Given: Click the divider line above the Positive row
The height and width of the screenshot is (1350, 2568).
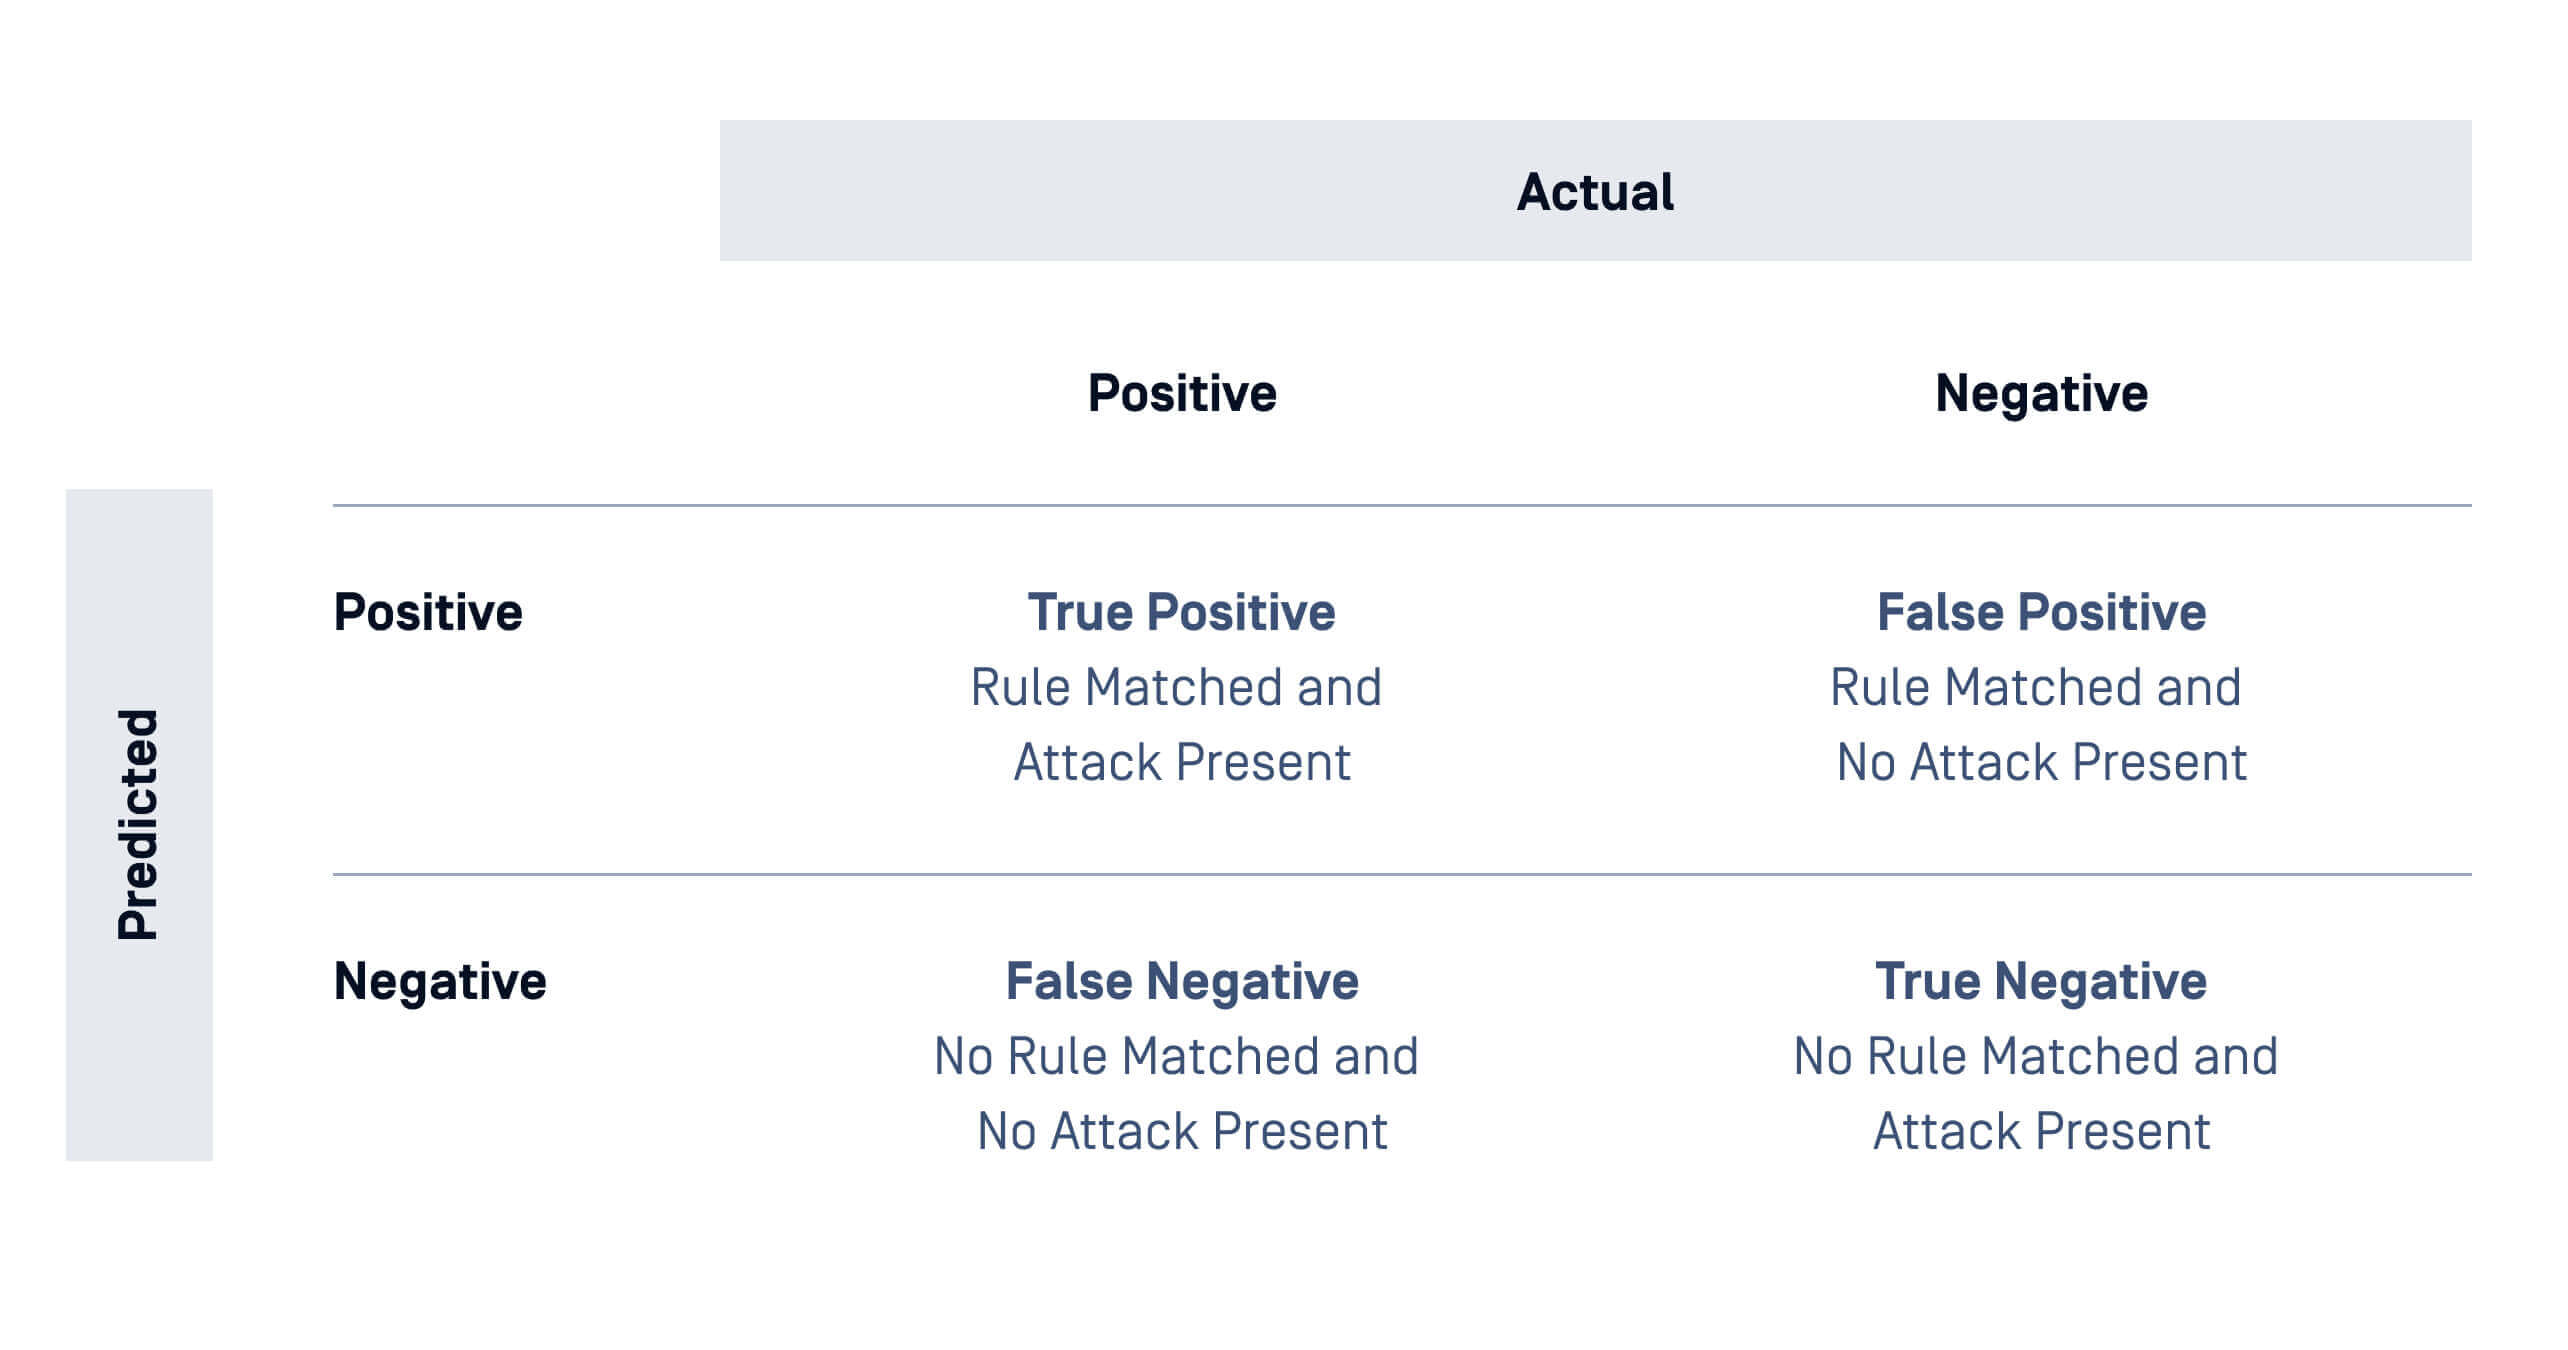Looking at the screenshot, I should click(1400, 506).
